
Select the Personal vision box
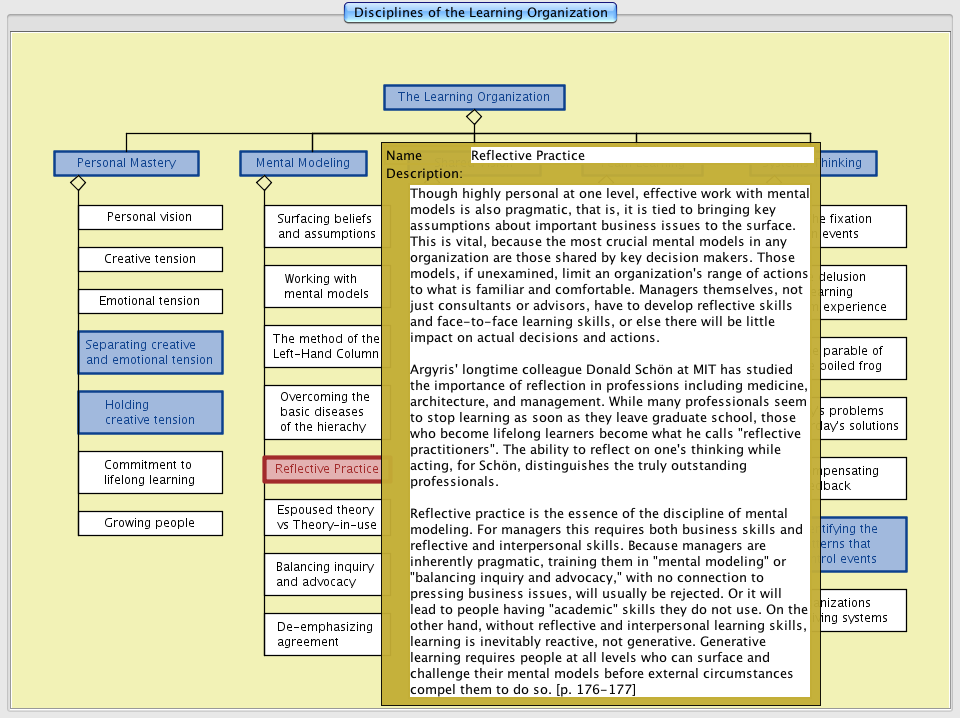coord(150,217)
